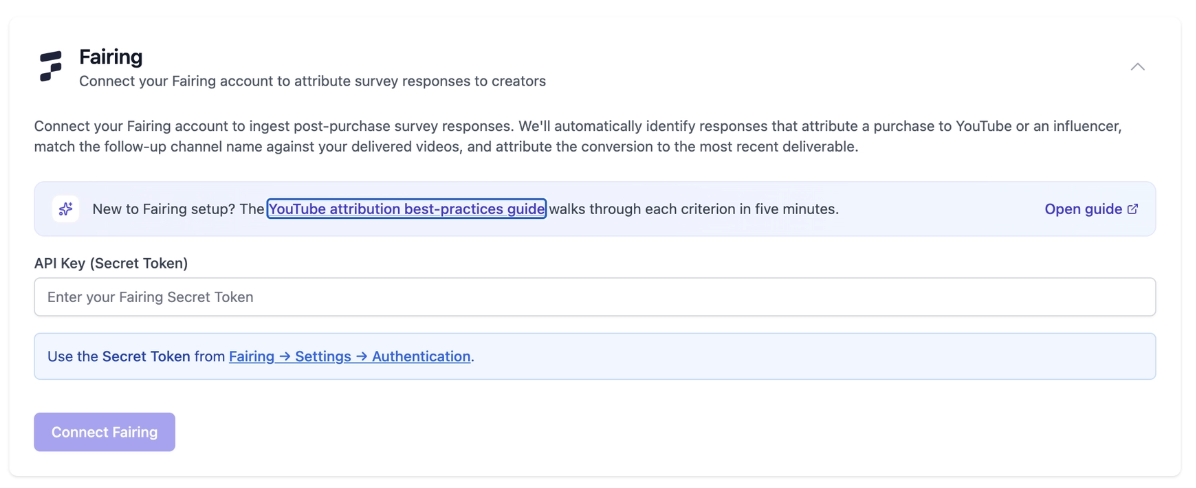Click the Connect Fairing button
The image size is (1196, 488).
click(104, 432)
